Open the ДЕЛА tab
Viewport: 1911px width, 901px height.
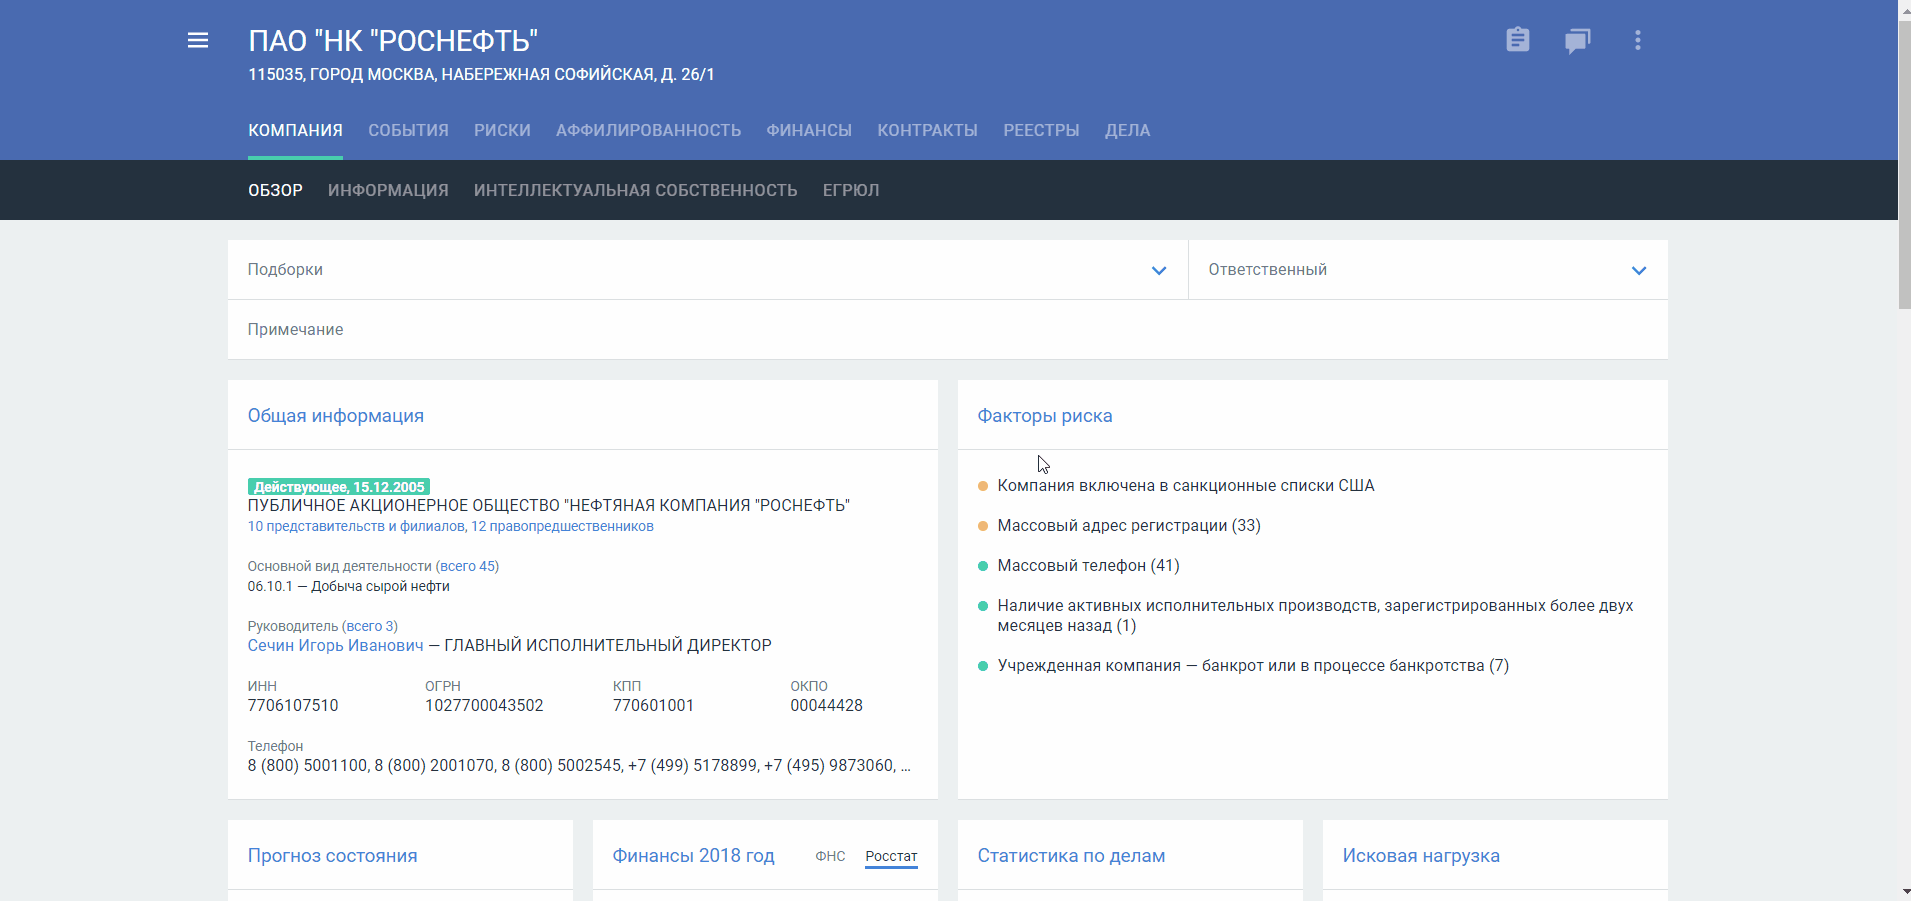click(1127, 130)
